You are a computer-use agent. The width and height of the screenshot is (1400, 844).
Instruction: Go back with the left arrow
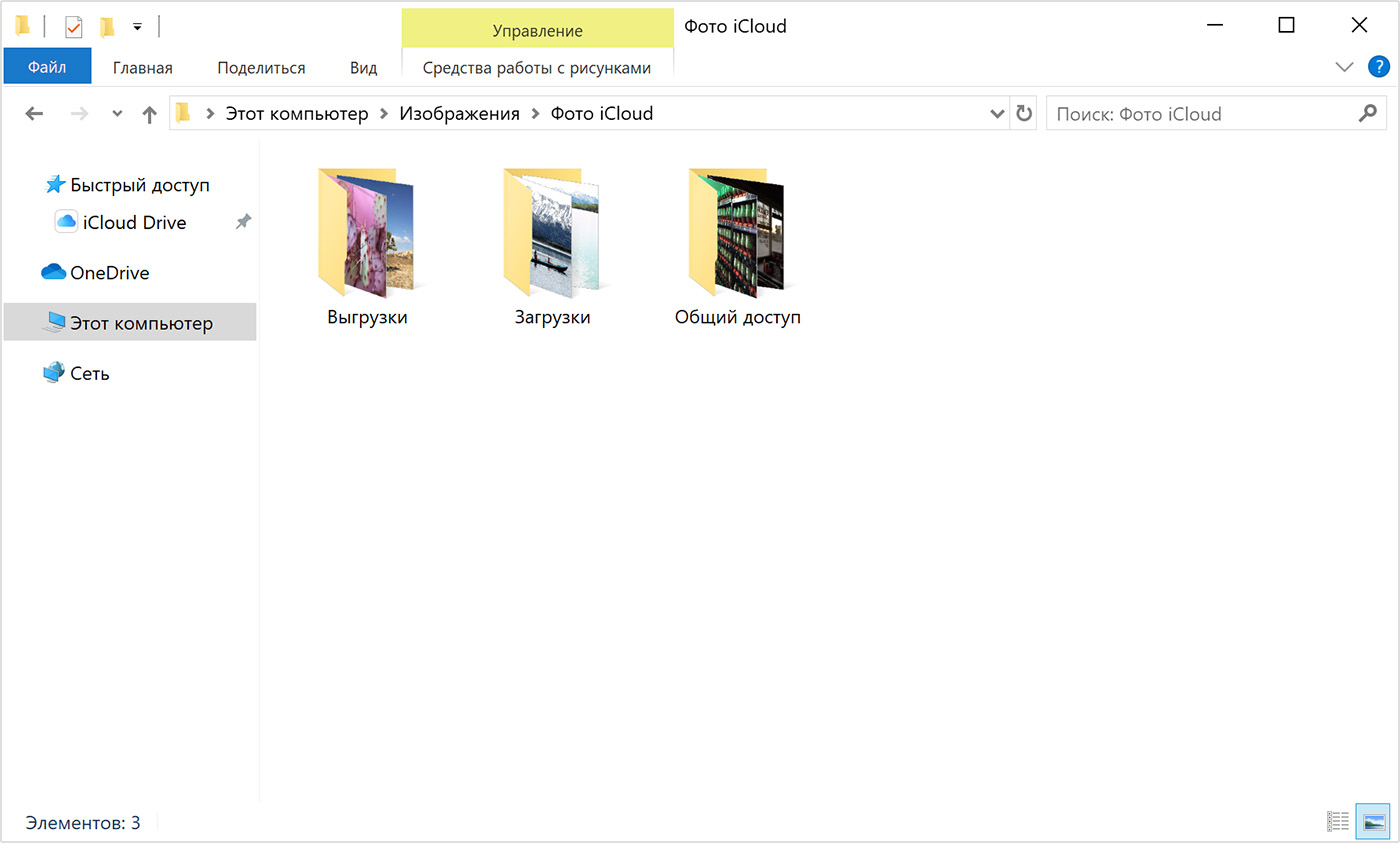point(34,114)
